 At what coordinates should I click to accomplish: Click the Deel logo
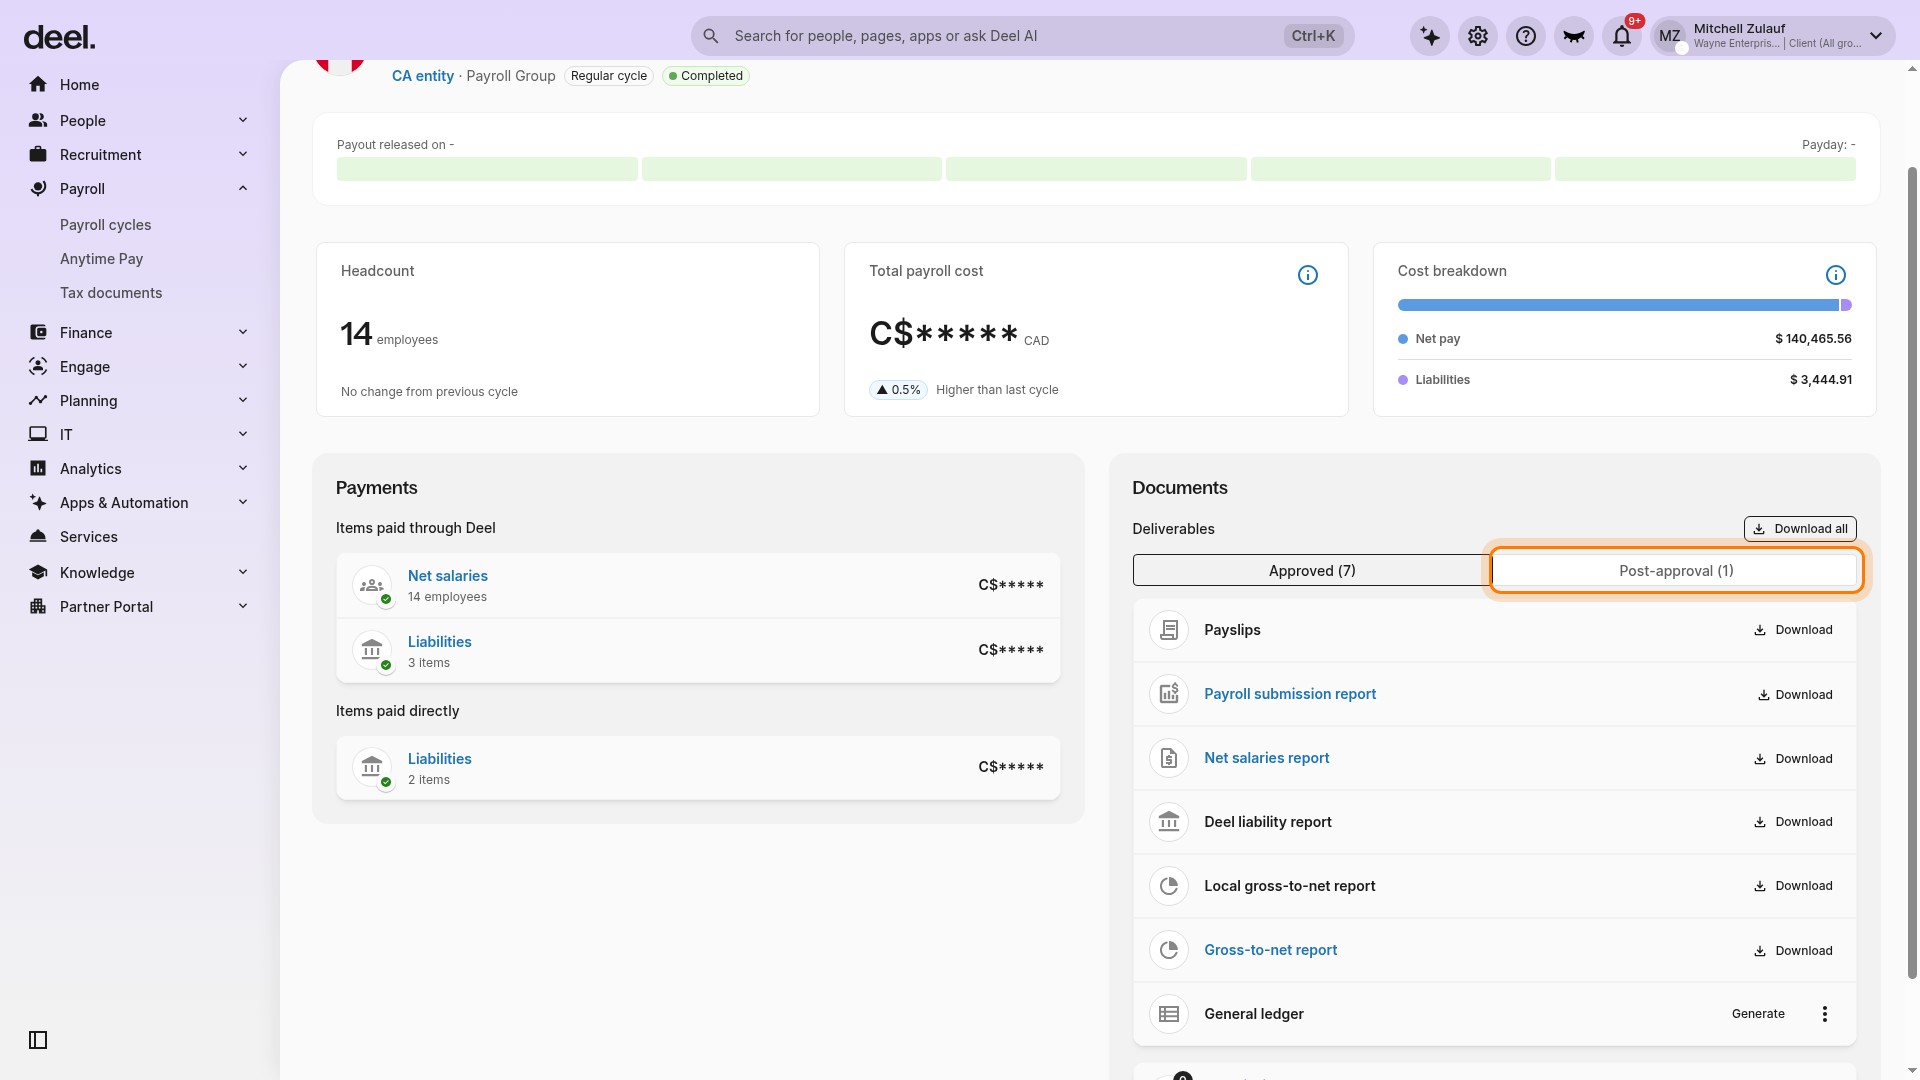pyautogui.click(x=59, y=38)
